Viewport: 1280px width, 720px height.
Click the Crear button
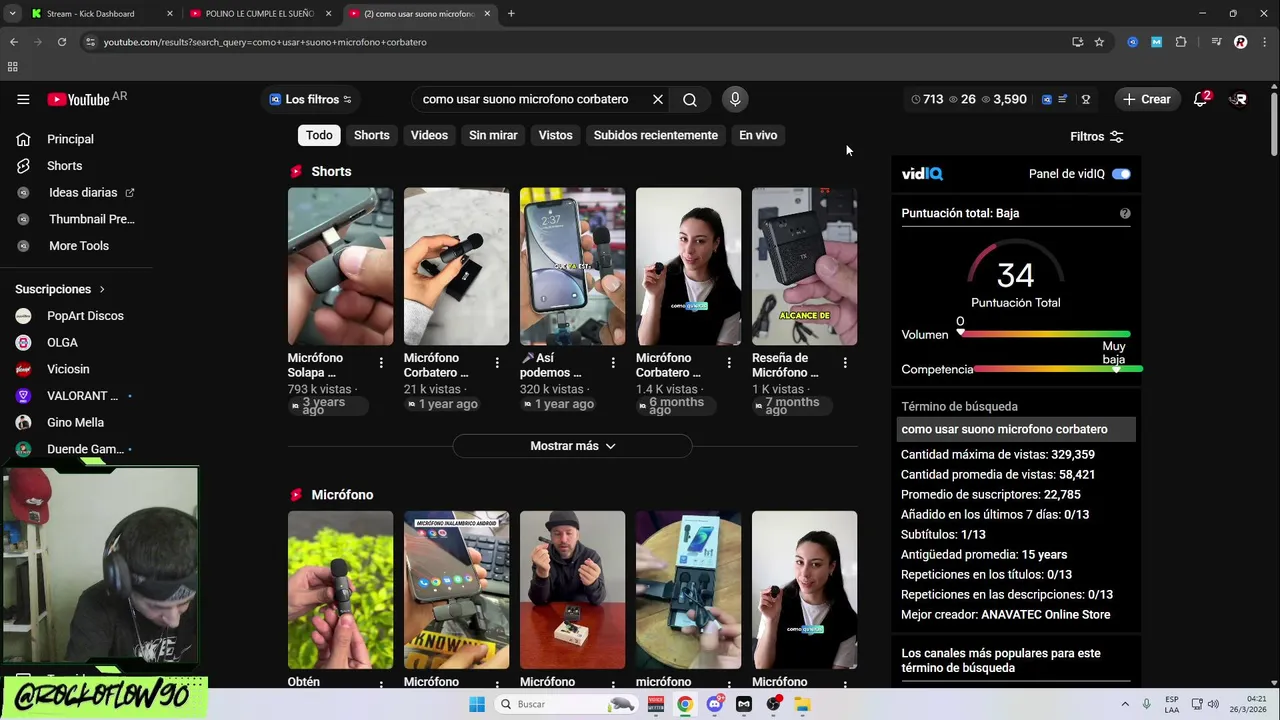pos(1146,99)
